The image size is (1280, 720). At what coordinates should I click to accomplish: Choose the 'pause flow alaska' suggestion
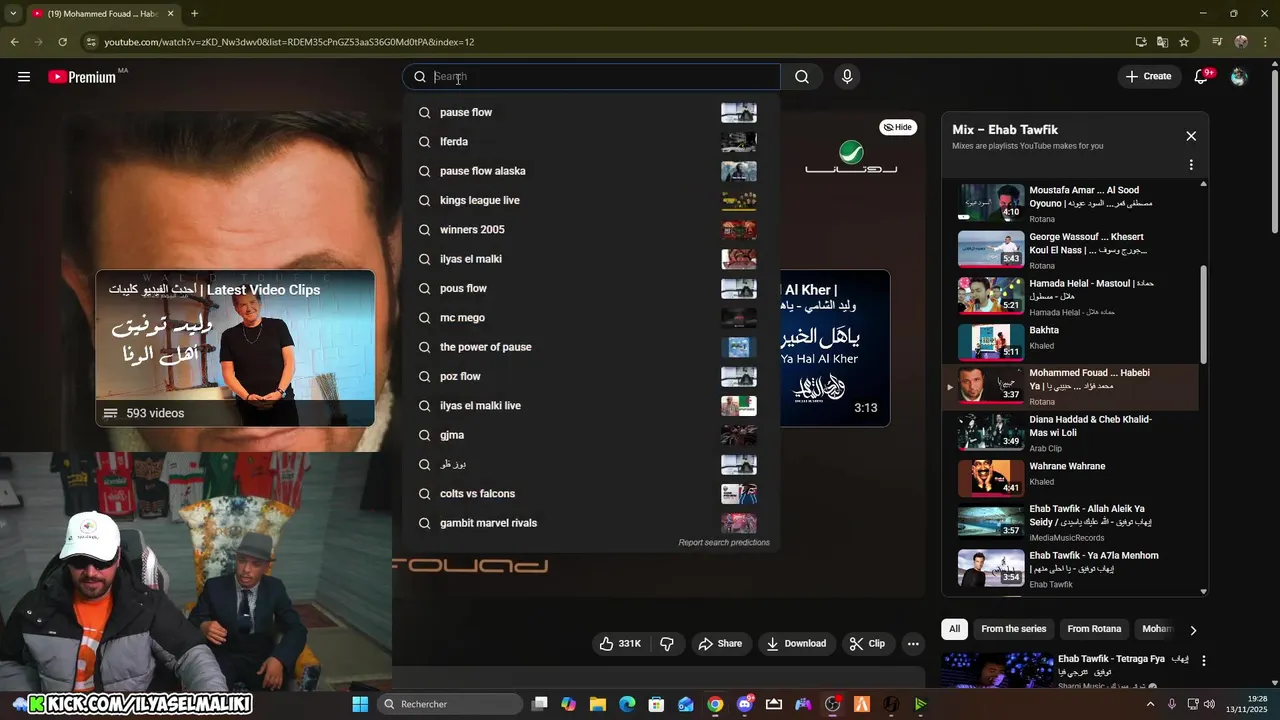coord(590,171)
